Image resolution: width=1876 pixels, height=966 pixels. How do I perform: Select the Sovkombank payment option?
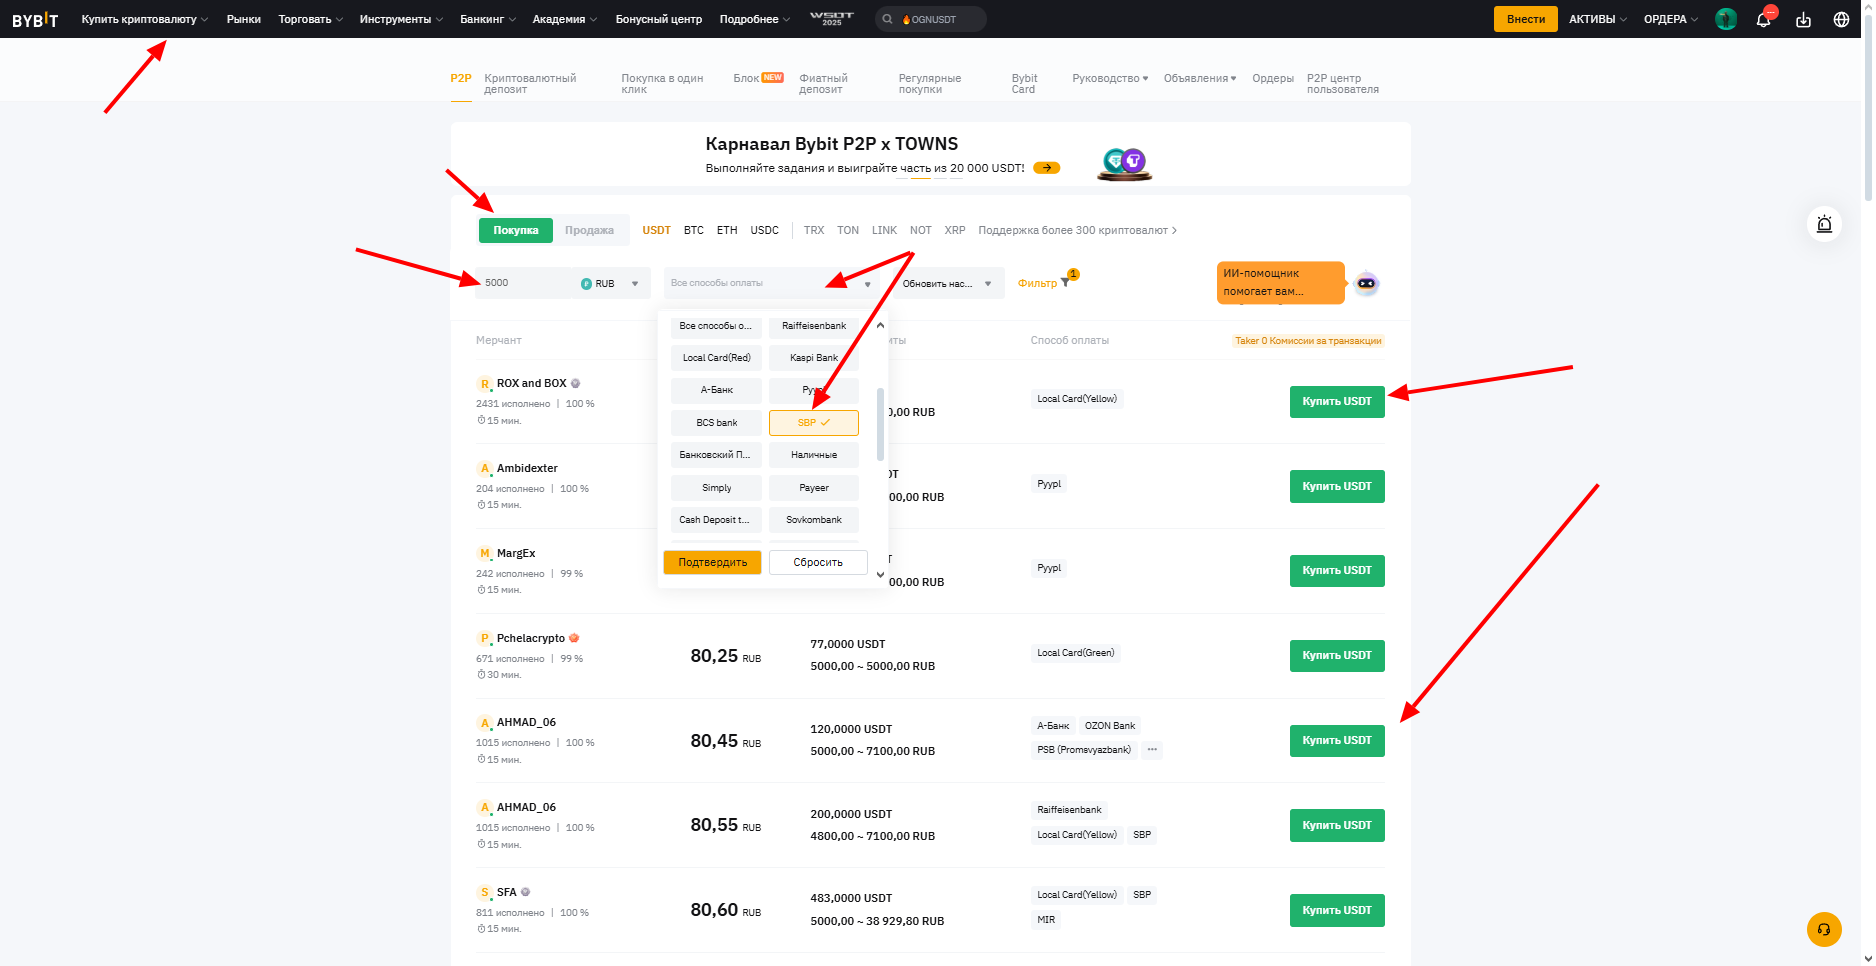coord(814,520)
